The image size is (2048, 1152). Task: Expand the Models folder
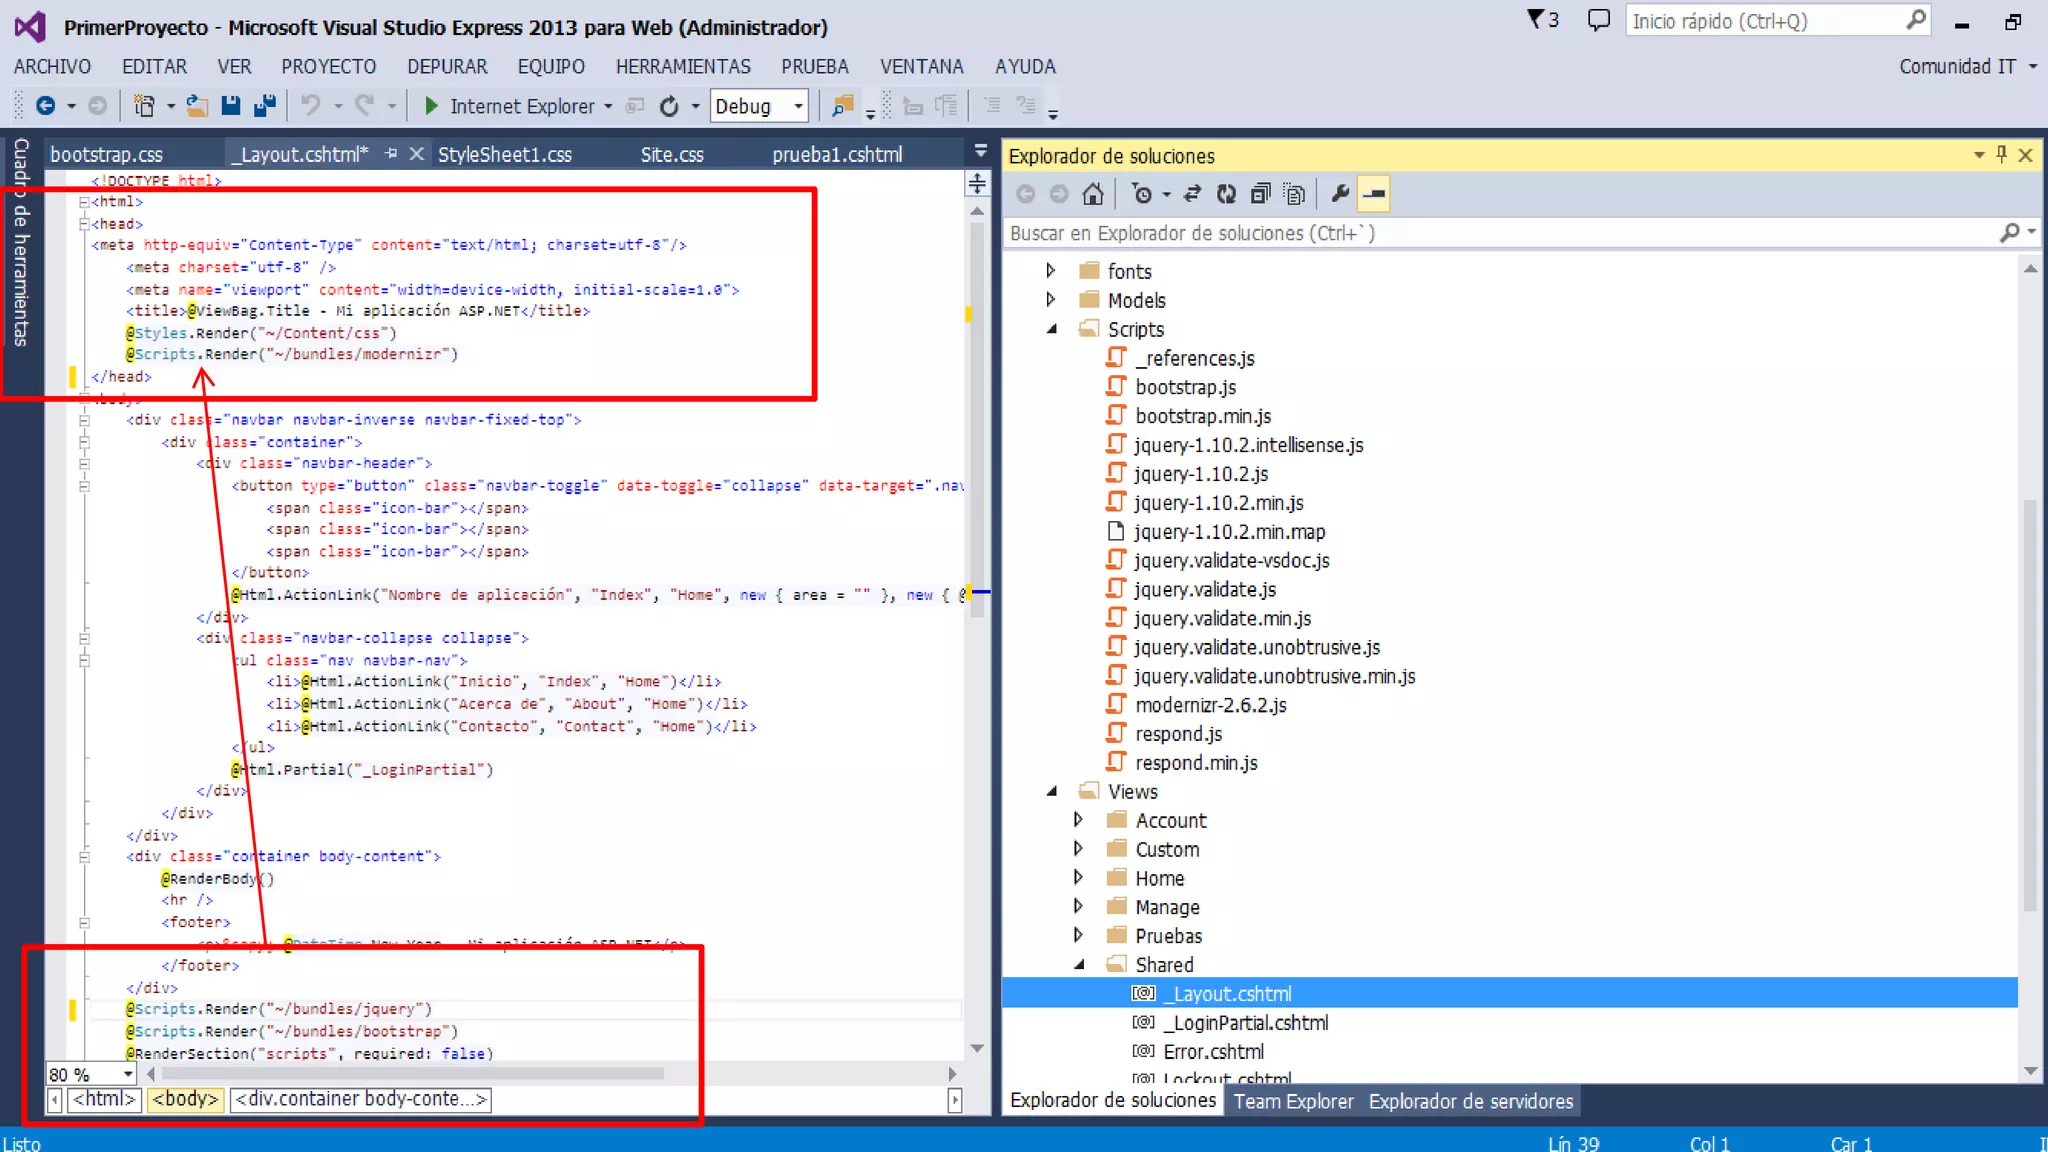tap(1050, 300)
